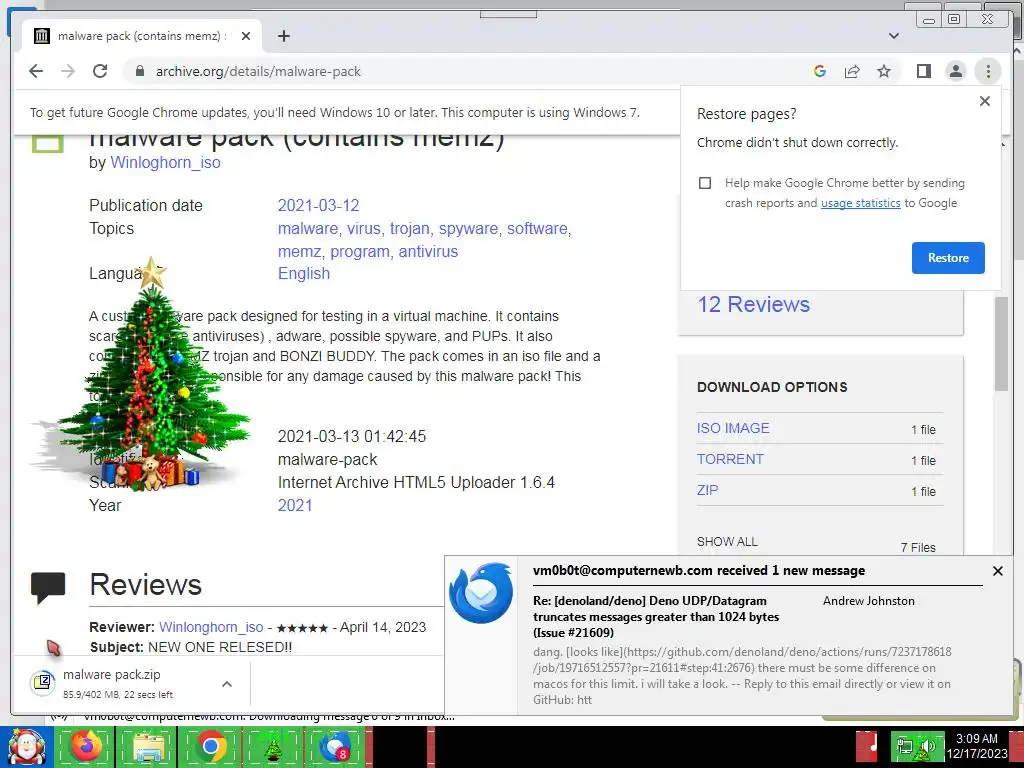Open the Chrome profile menu
The width and height of the screenshot is (1024, 768).
955,71
